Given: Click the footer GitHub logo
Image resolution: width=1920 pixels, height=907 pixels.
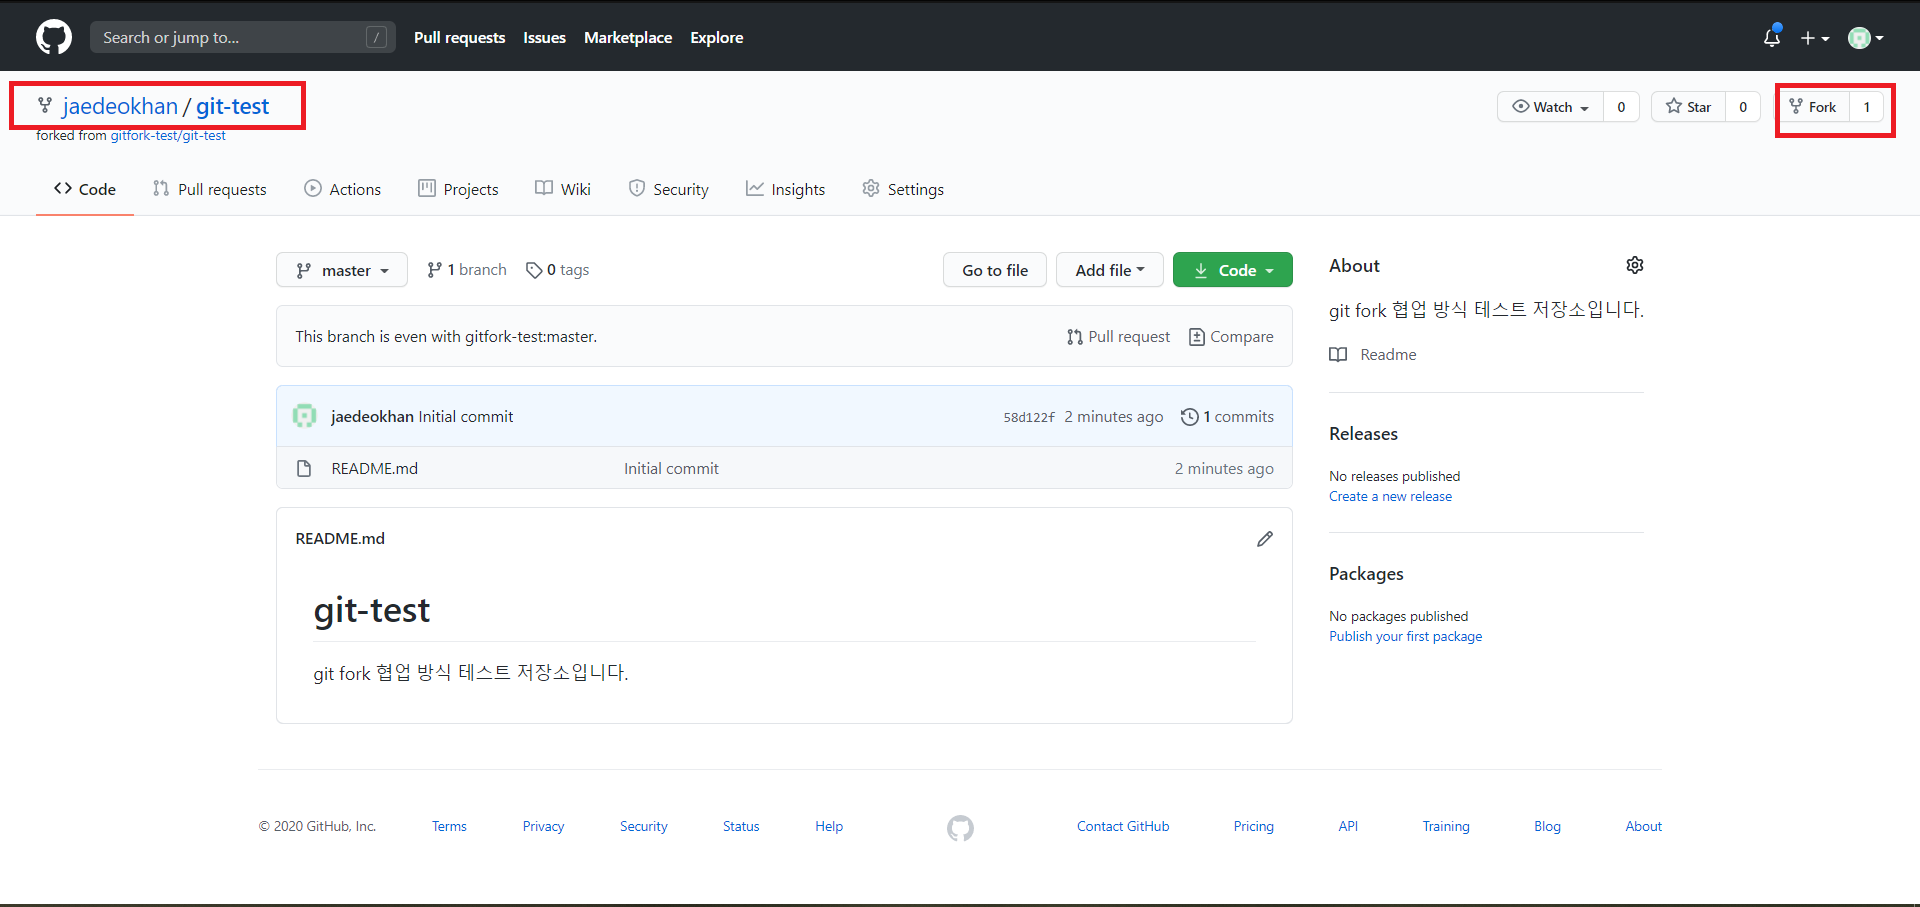Looking at the screenshot, I should (960, 828).
